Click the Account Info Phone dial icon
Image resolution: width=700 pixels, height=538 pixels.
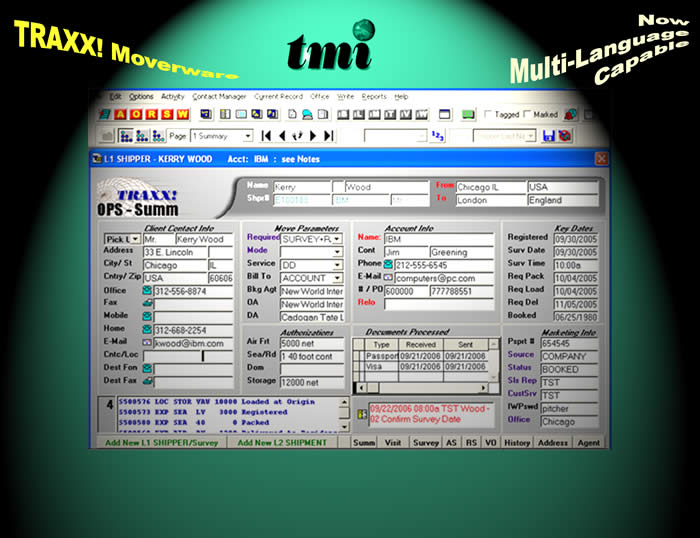[x=388, y=264]
